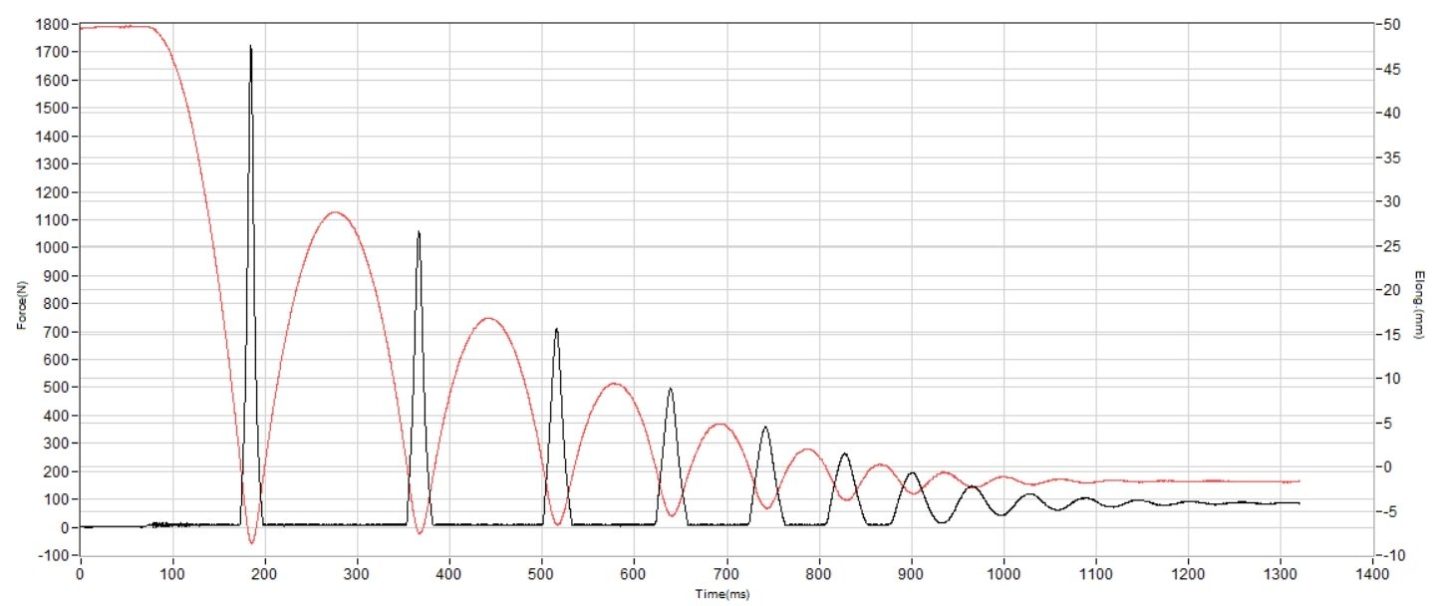Screen dimensions: 1440x606
Task: Click the right end of the black curve
Action: coord(1298,503)
